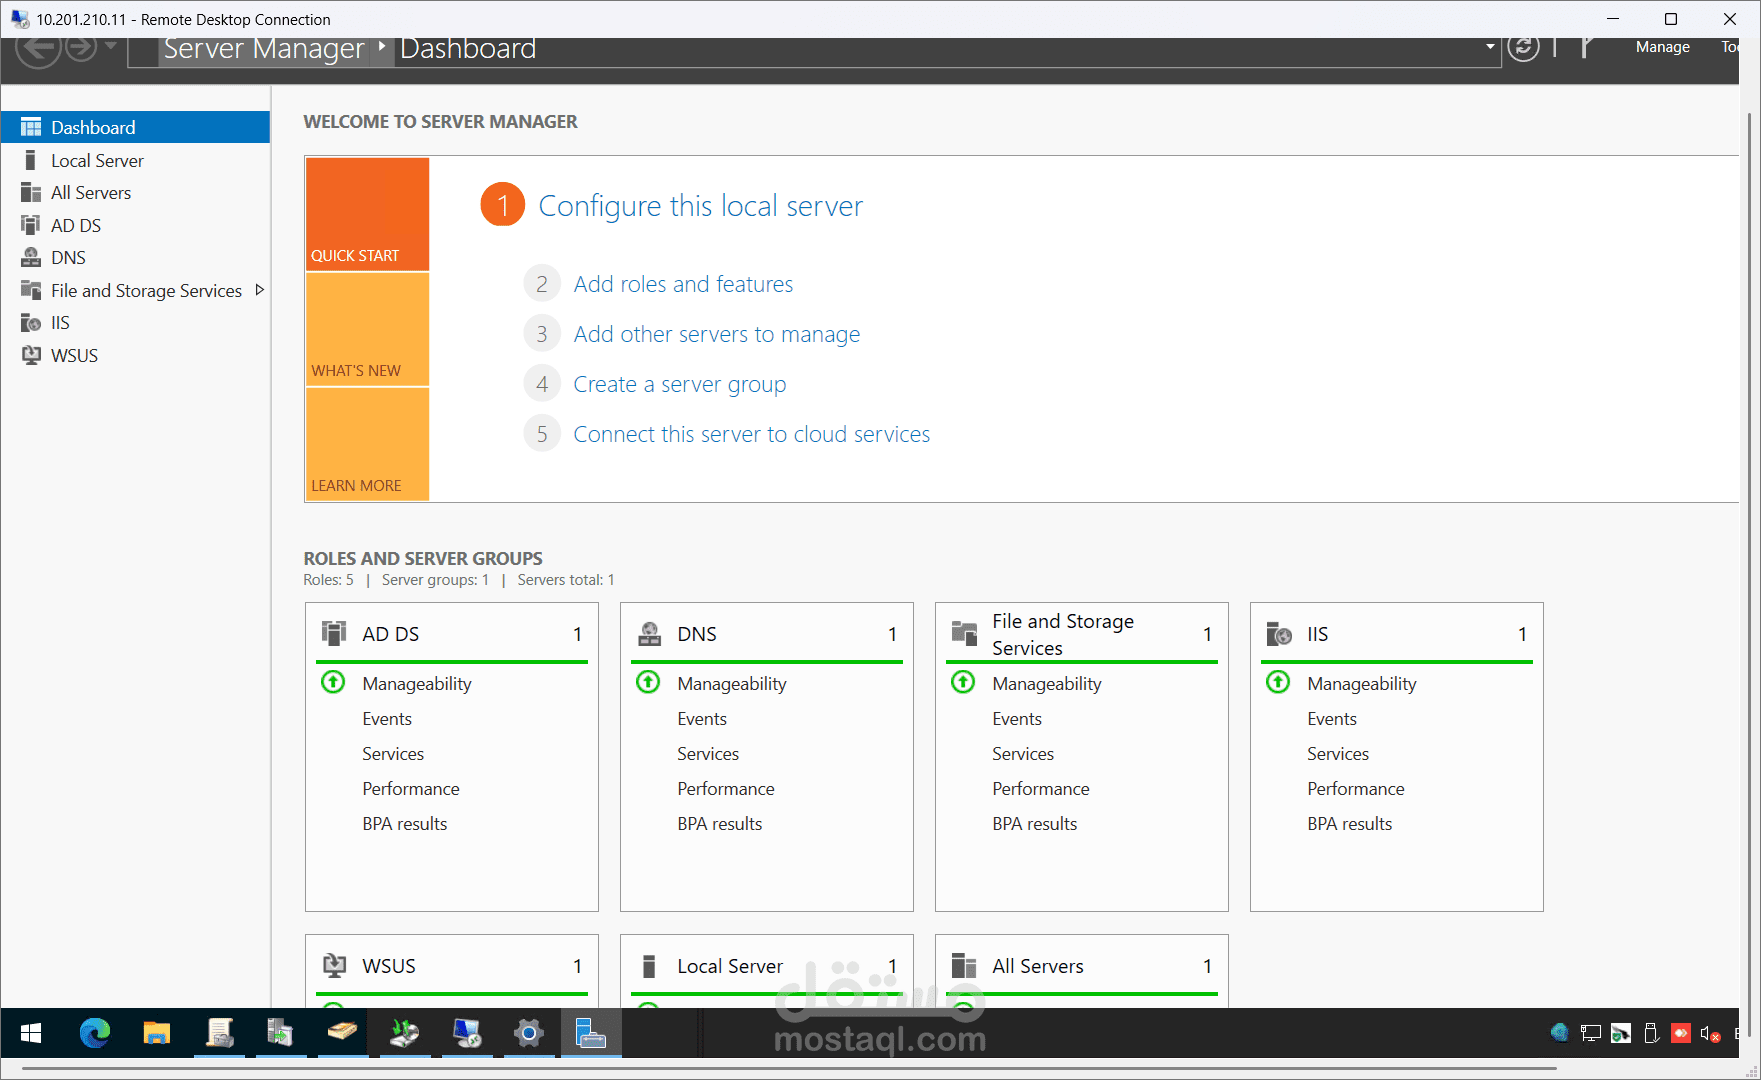Open Events in File and Storage Services tile
Viewport: 1761px width, 1080px height.
(x=1017, y=718)
